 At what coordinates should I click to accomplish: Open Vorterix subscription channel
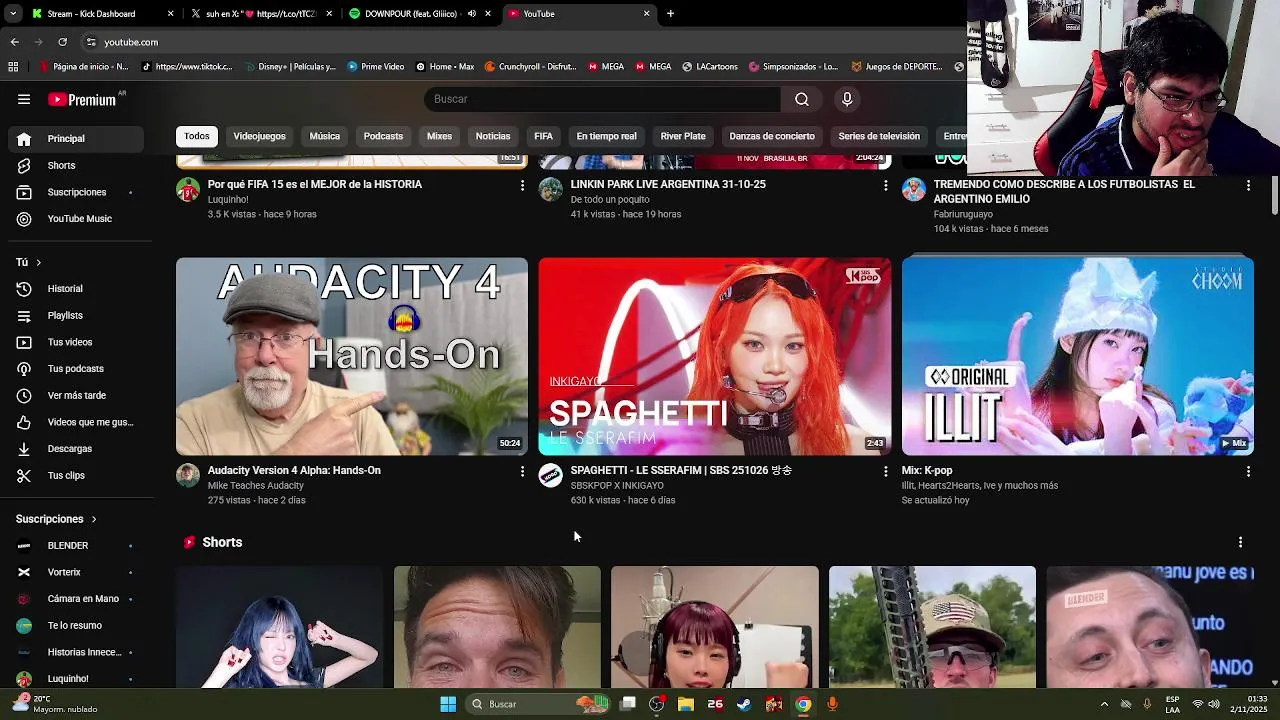coord(76,572)
